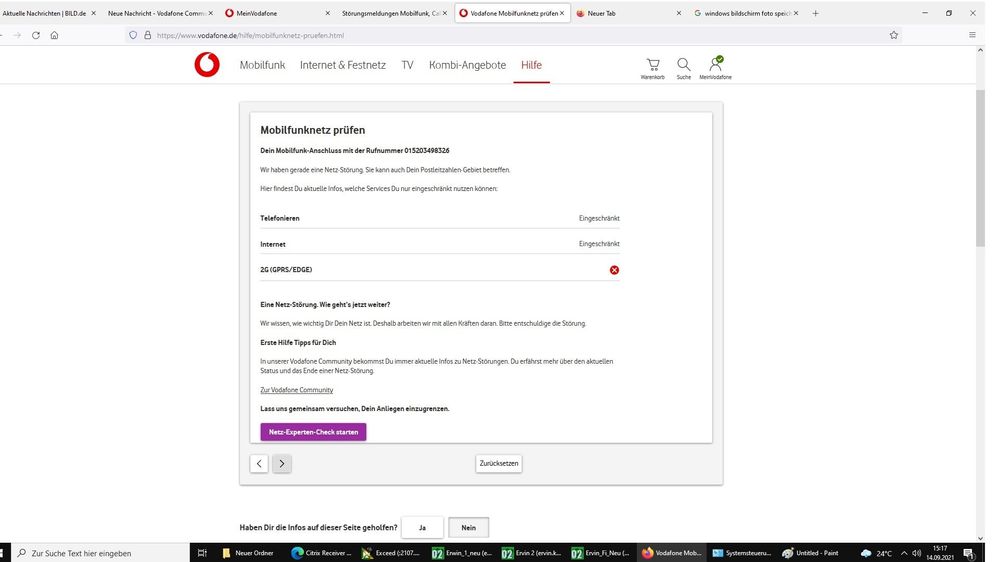Open a new browser tab with plus
Viewport: 999px width, 562px height.
816,13
